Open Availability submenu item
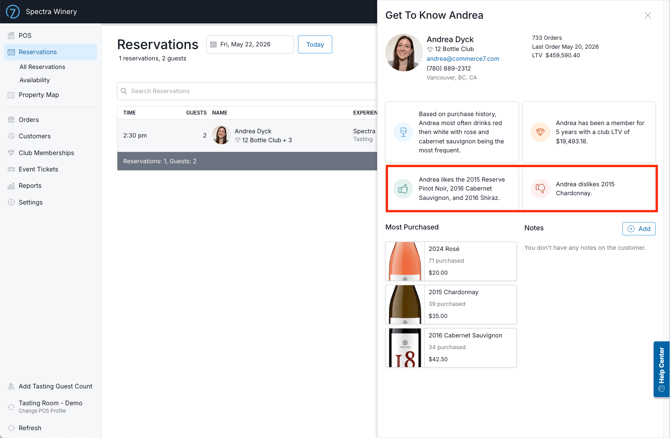This screenshot has width=670, height=438. (34, 80)
